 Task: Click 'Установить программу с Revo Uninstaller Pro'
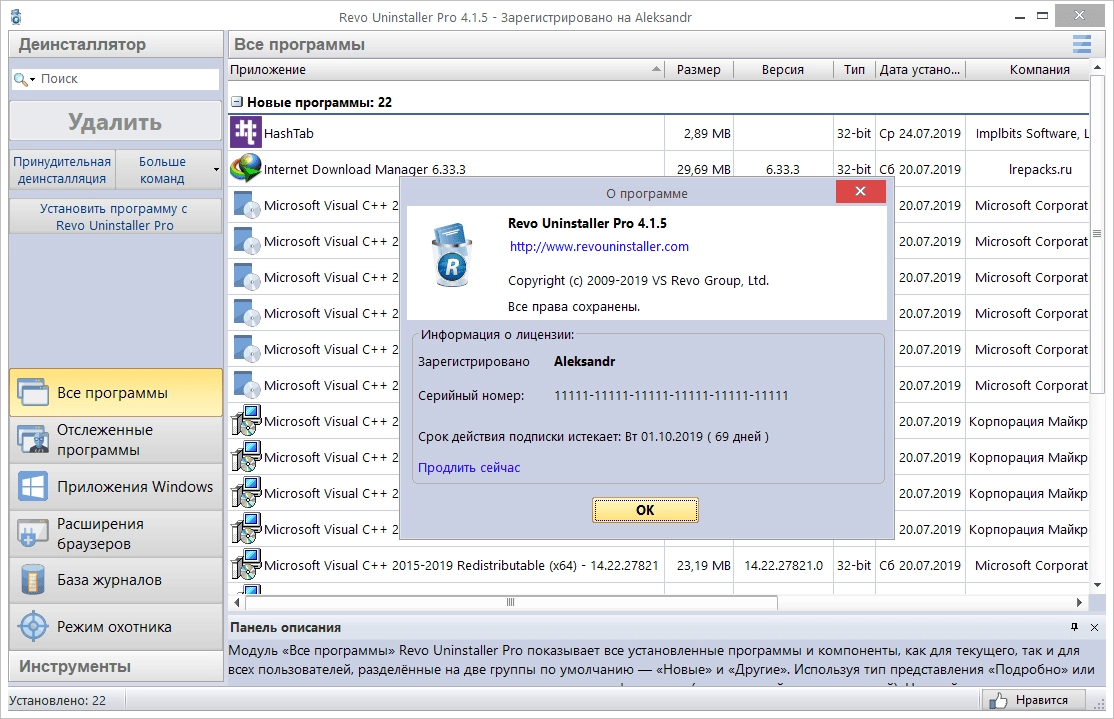[x=115, y=217]
